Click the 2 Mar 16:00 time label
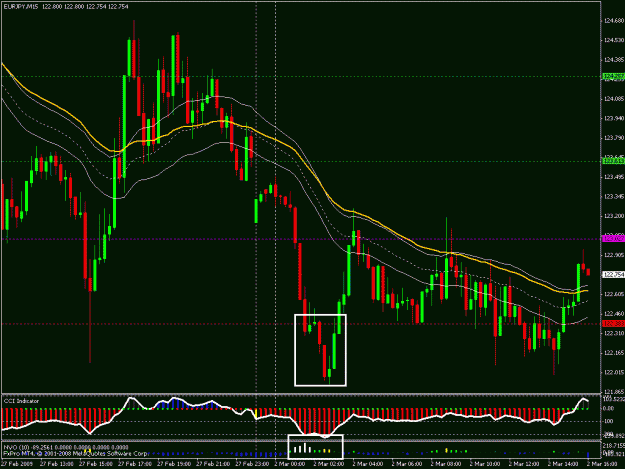Image resolution: width=625 pixels, height=469 pixels. coord(602,464)
